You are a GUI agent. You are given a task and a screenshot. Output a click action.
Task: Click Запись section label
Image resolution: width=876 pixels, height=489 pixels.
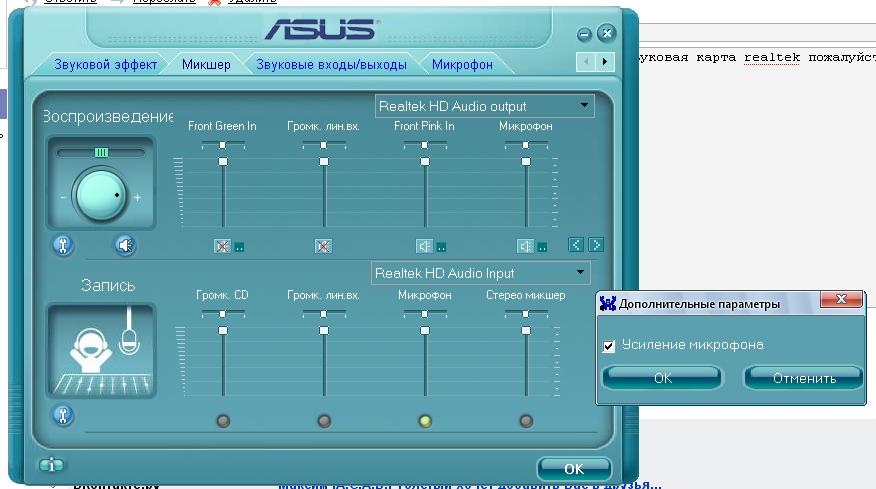[x=108, y=286]
